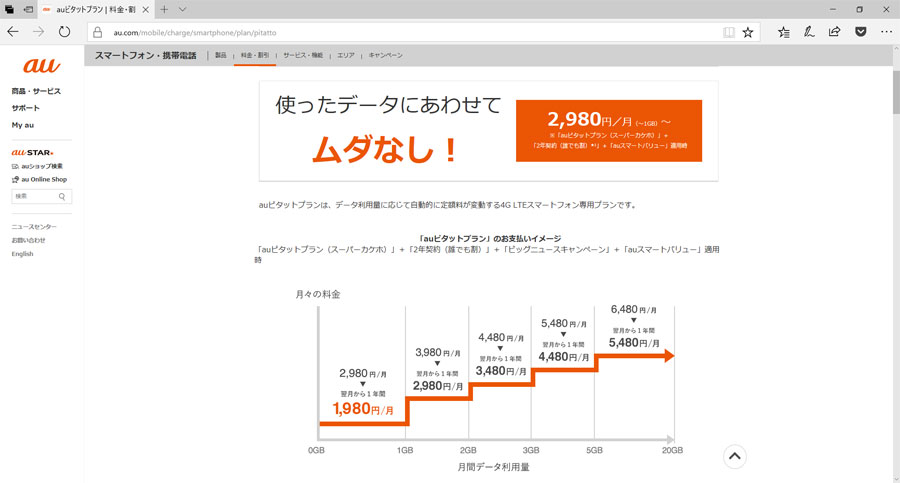Add page to favorites with star icon

click(x=747, y=33)
